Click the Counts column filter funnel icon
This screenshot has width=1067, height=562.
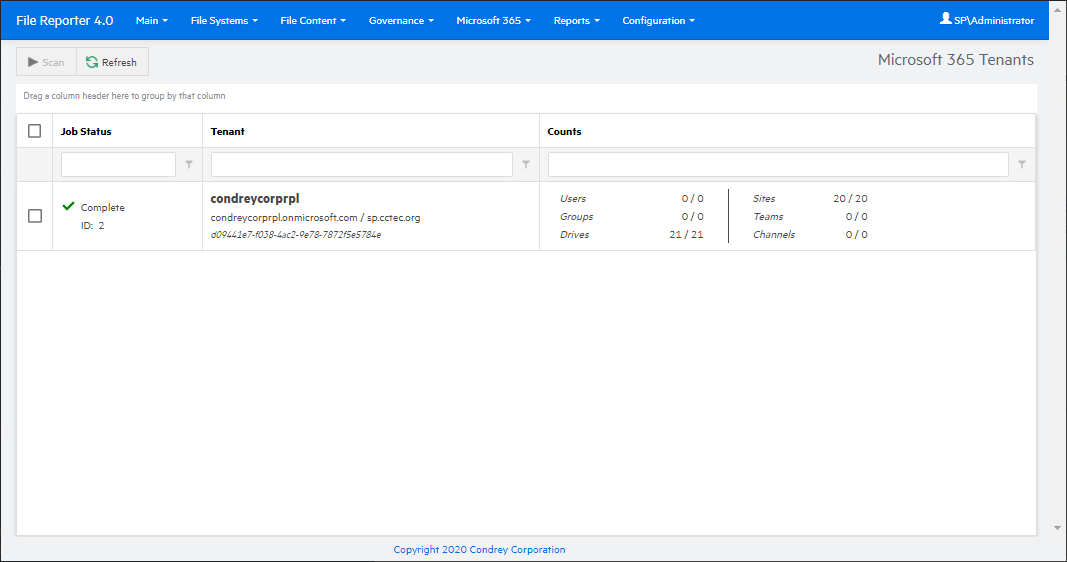[x=1021, y=165]
